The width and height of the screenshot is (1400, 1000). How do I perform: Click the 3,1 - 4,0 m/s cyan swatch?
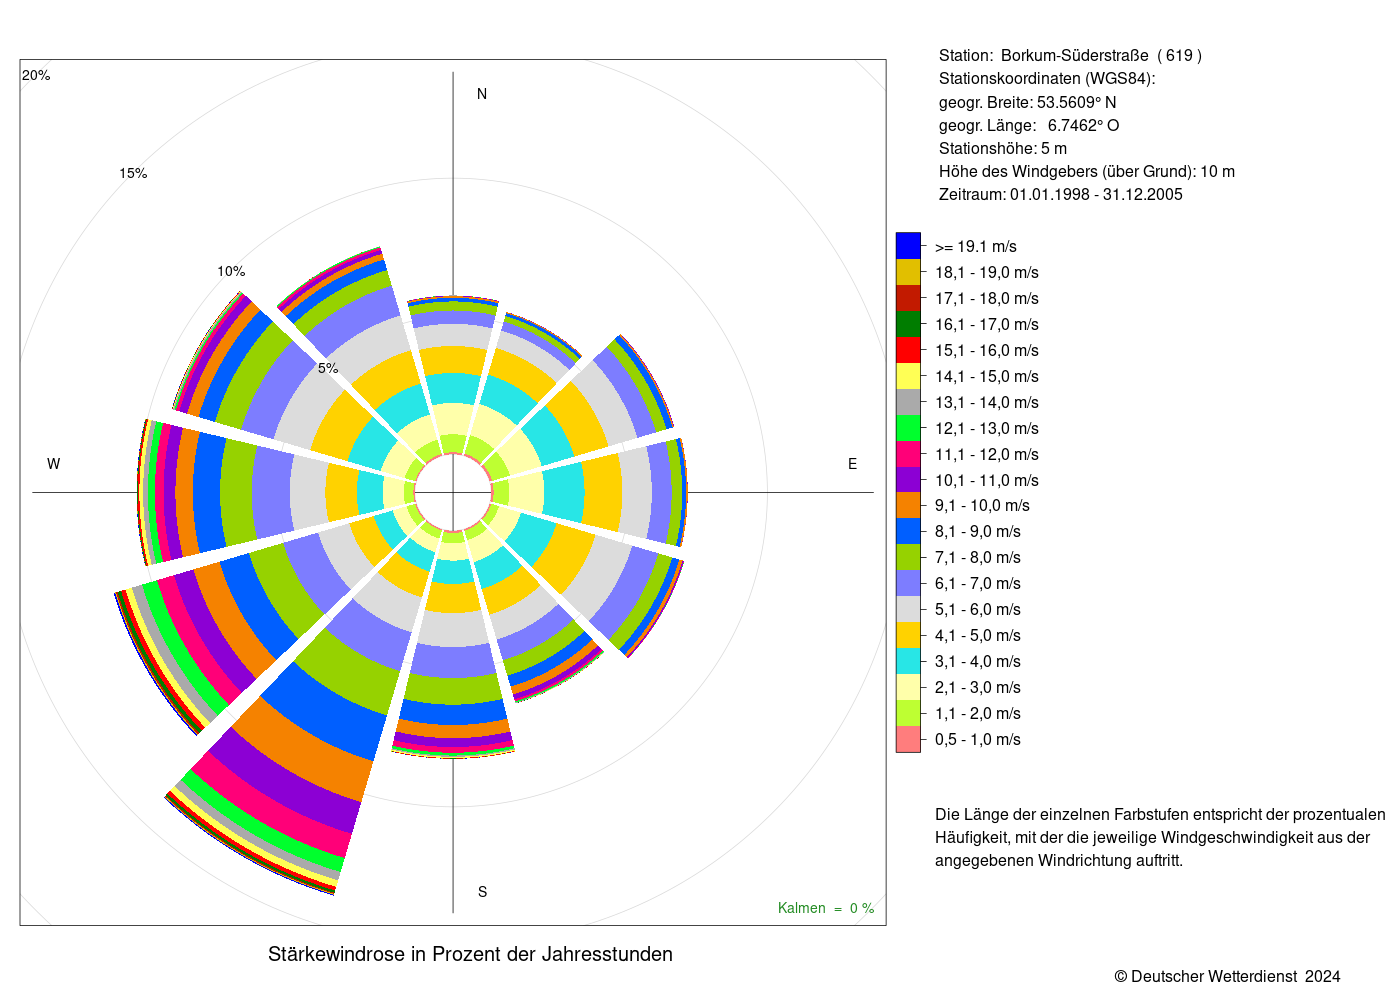click(x=908, y=661)
